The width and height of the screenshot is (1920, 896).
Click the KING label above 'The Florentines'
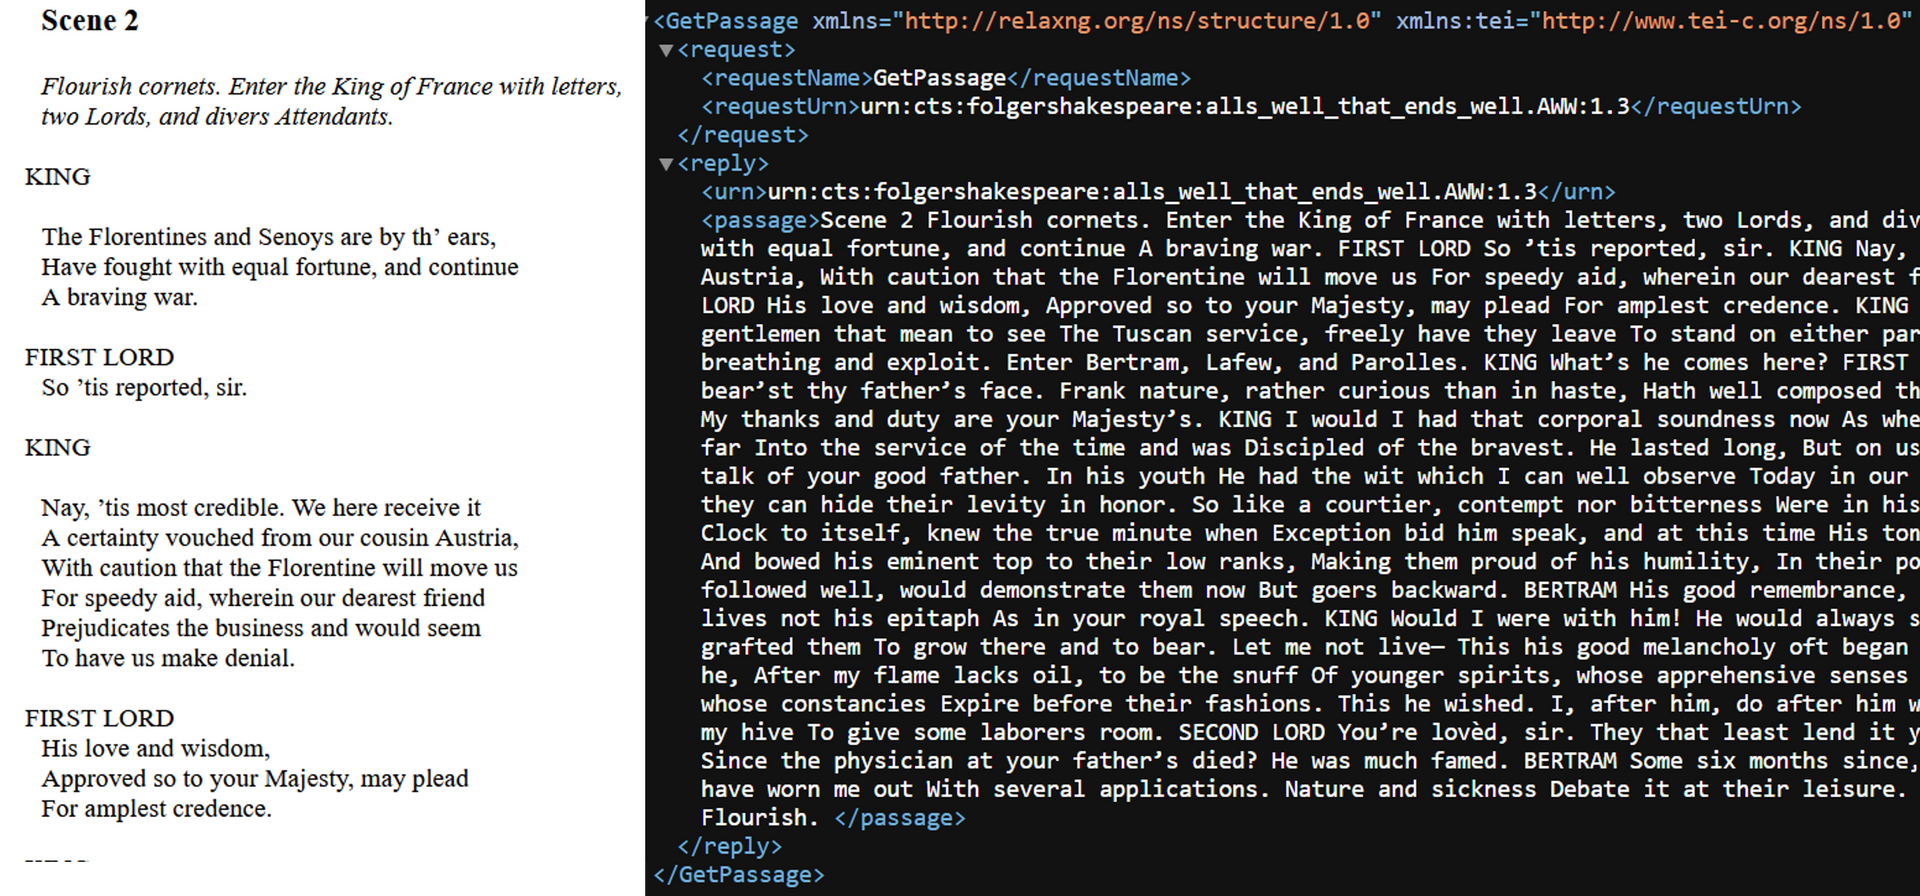58,177
